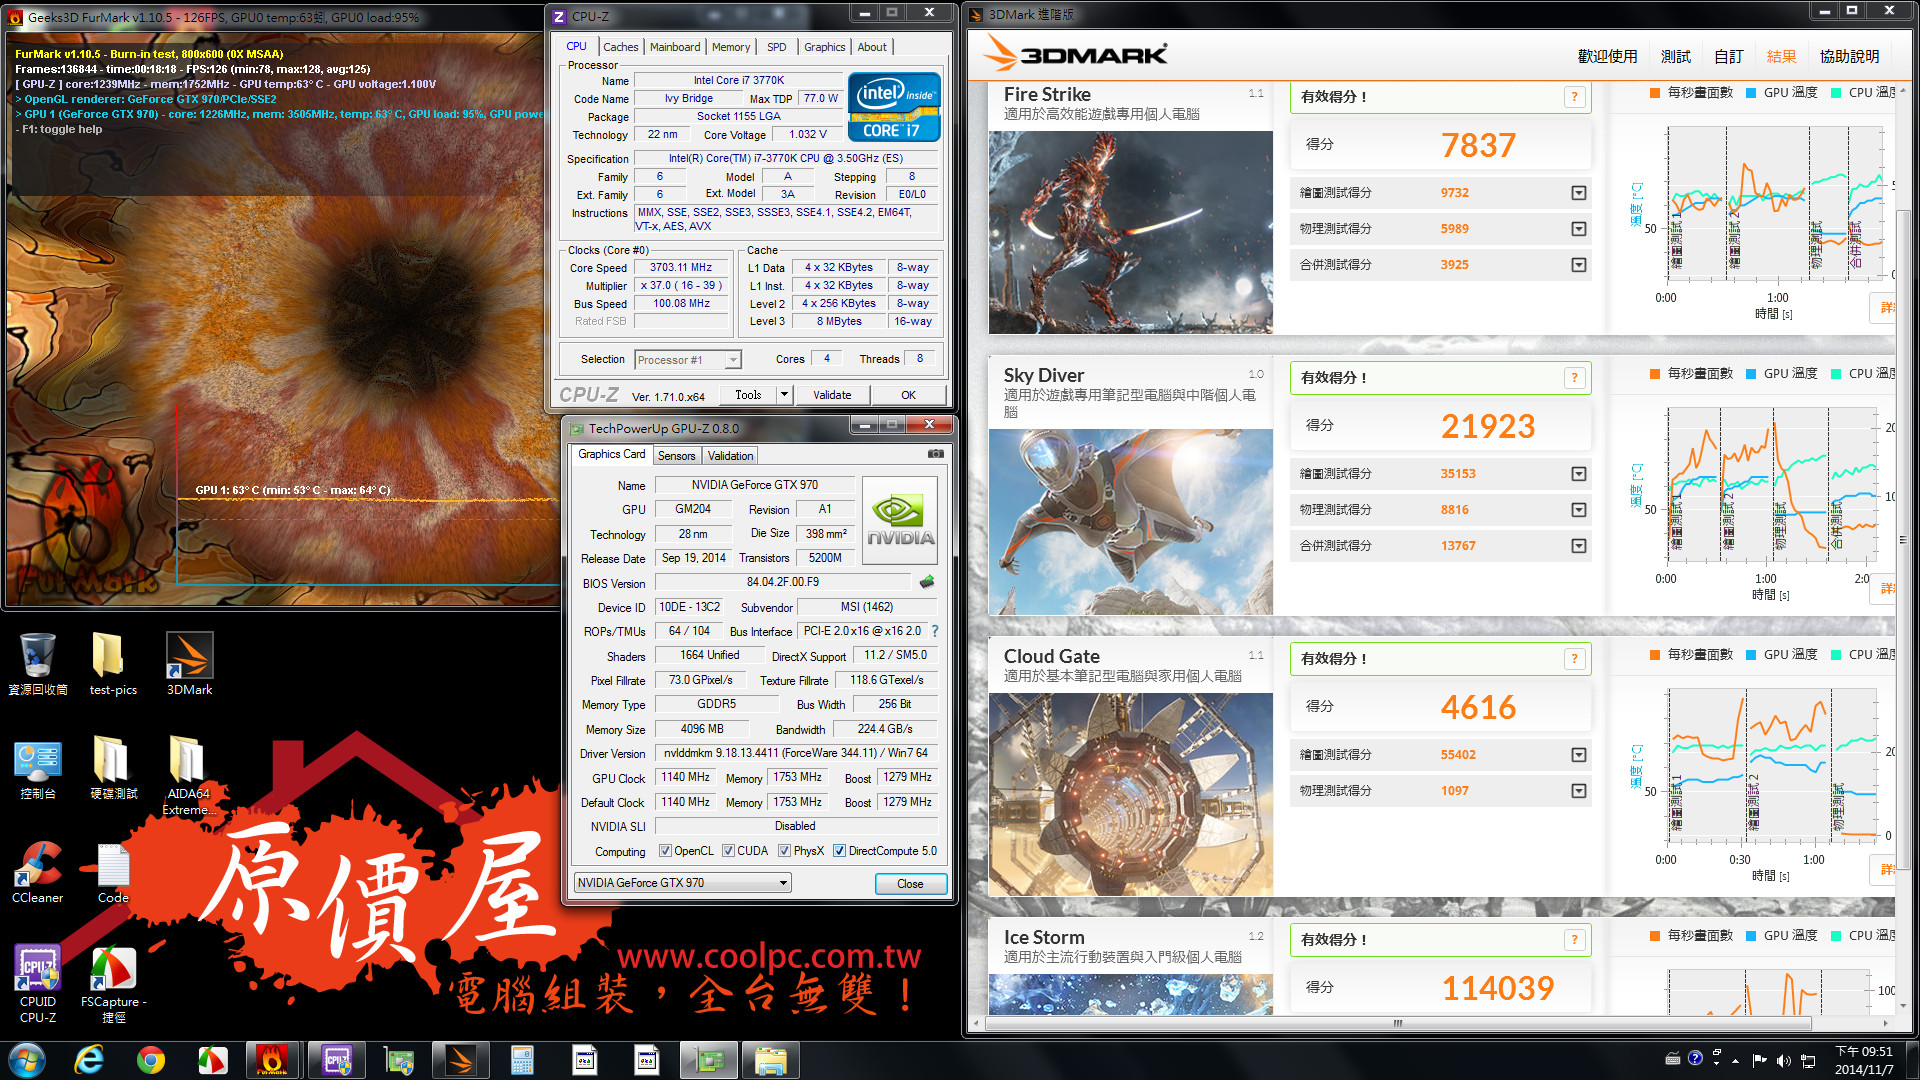Open the test-pics folder on desktop
Viewport: 1920px width, 1080px height.
coord(112,664)
